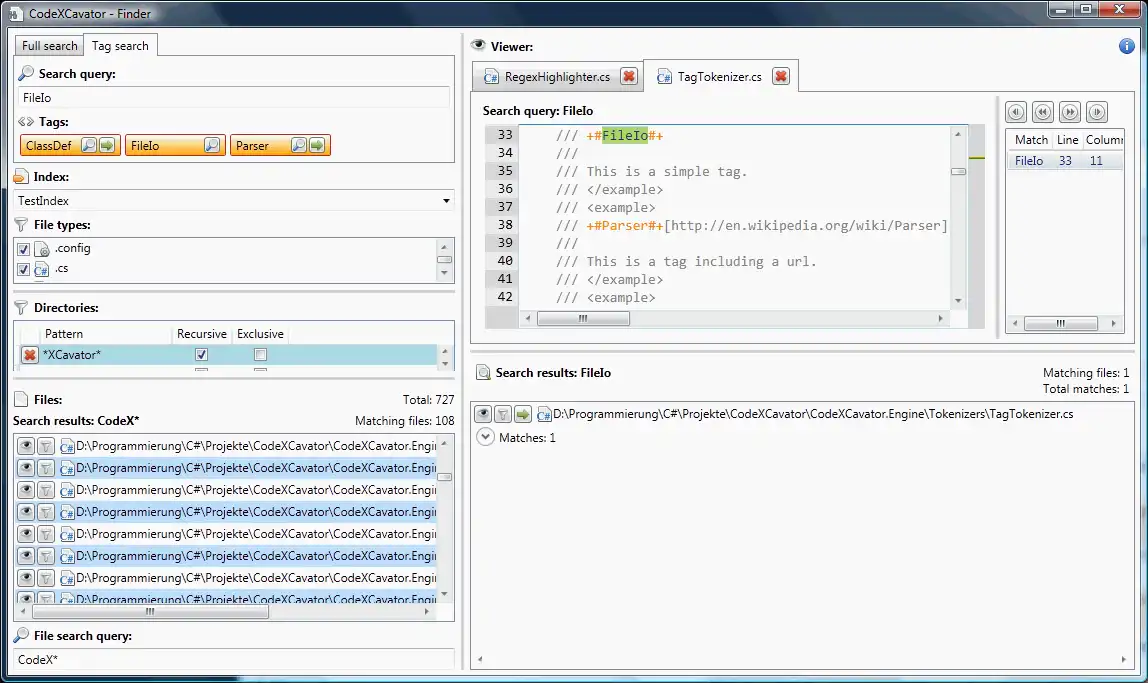Click the +#Parser#+ tag on line 38

coord(625,225)
